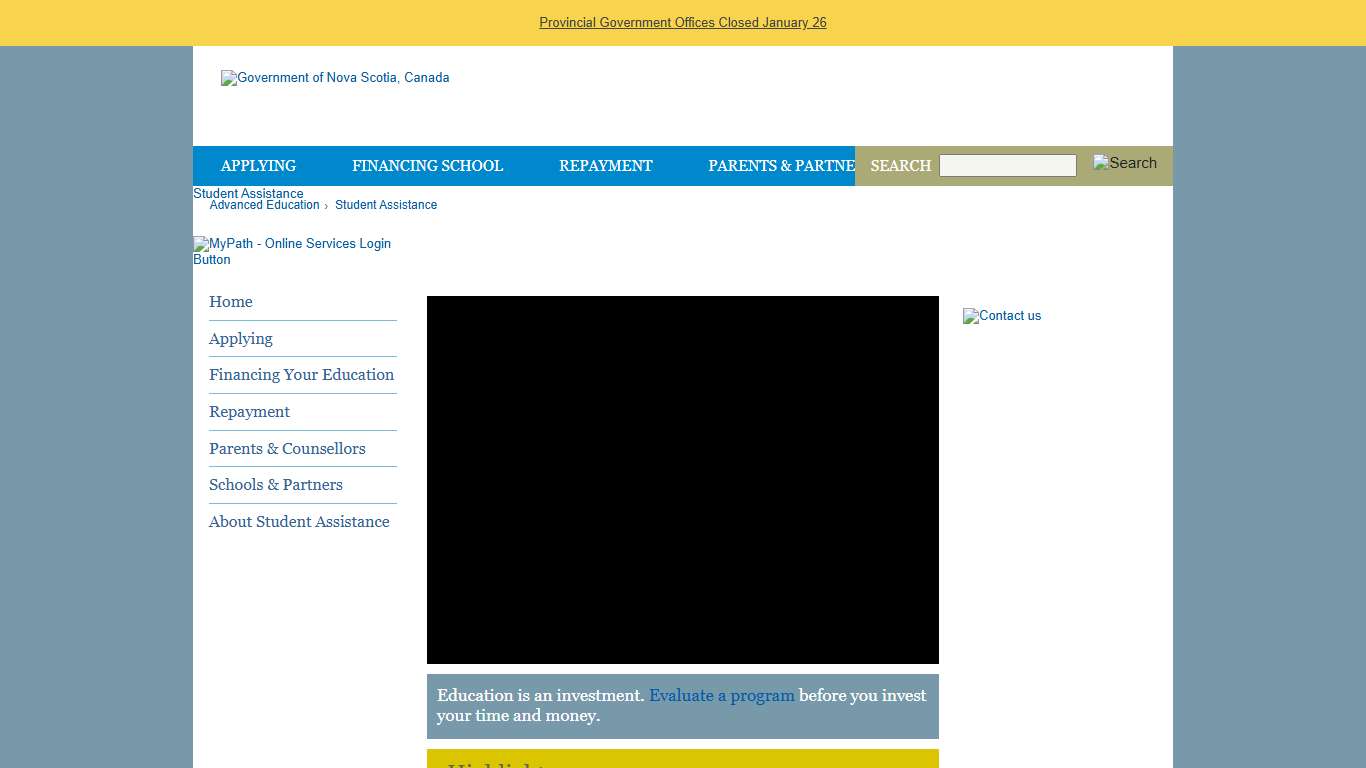Select Applying in the sidebar
This screenshot has width=1366, height=768.
point(240,339)
